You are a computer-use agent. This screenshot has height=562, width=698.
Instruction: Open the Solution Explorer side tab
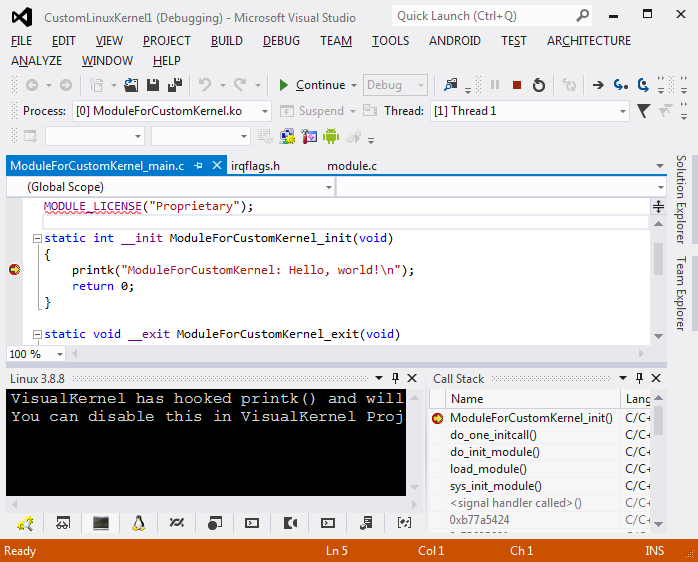[682, 199]
